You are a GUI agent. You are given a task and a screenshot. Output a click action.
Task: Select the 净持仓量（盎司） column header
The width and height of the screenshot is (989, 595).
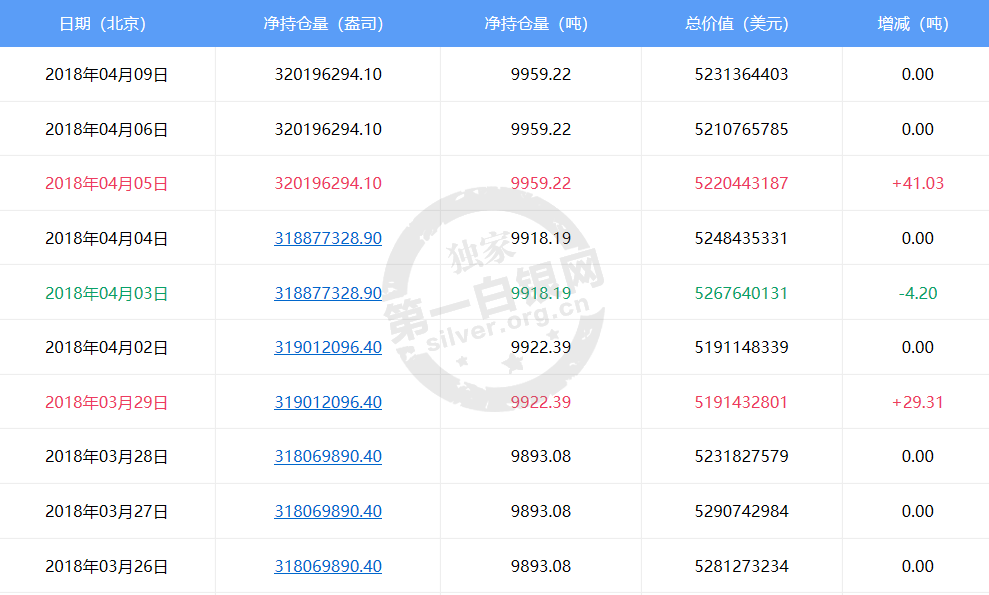(x=325, y=24)
